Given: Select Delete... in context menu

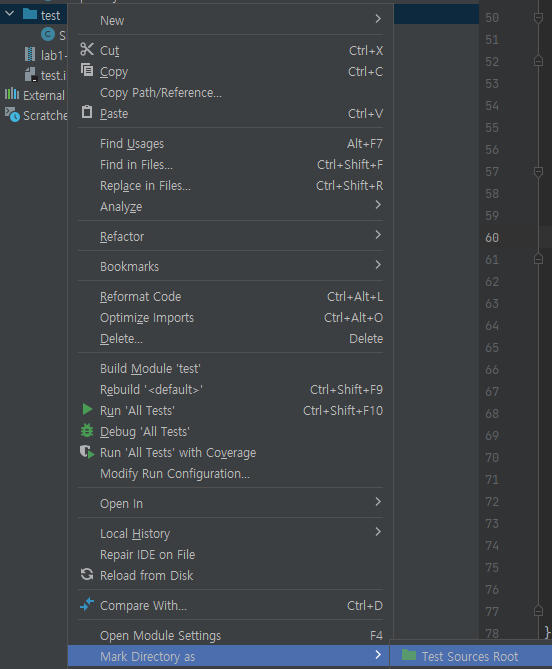Looking at the screenshot, I should pos(121,339).
